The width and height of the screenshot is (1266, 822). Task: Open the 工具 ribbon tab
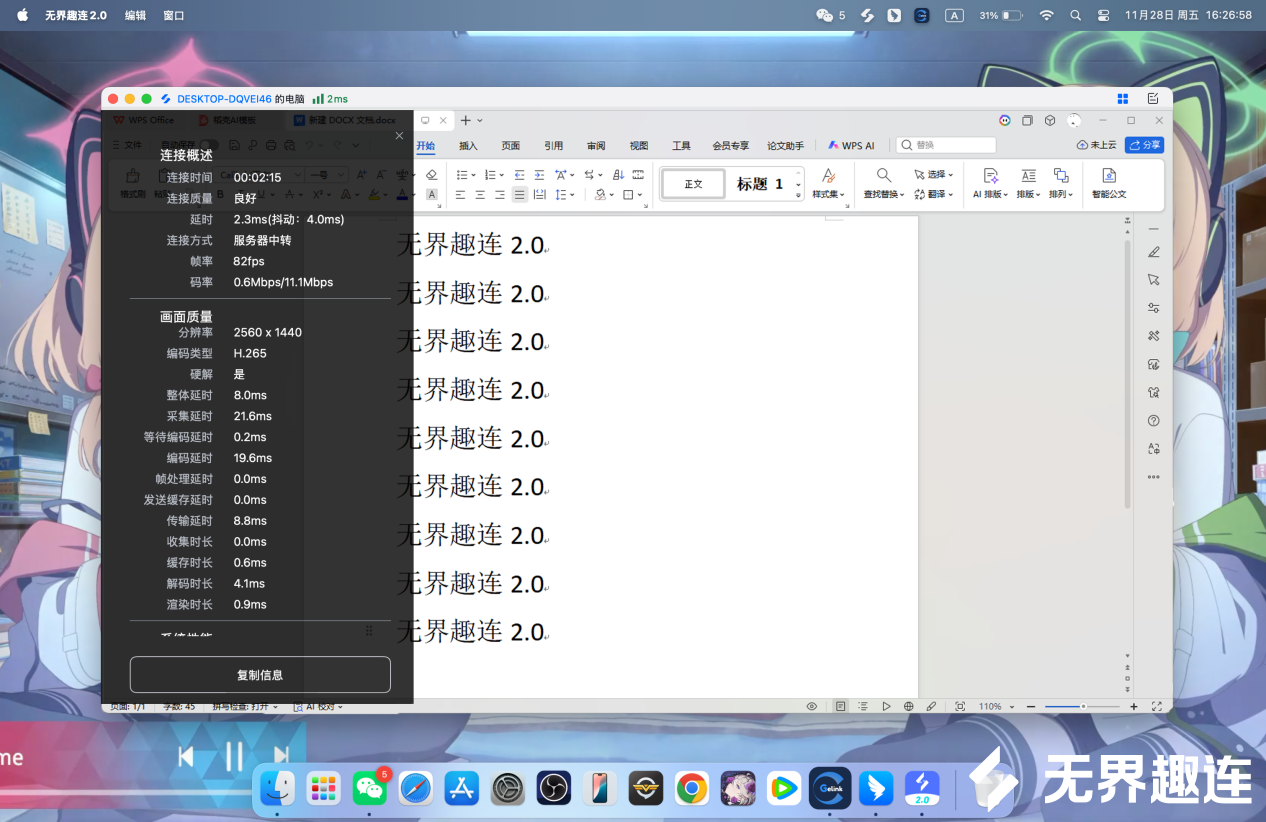coord(681,146)
